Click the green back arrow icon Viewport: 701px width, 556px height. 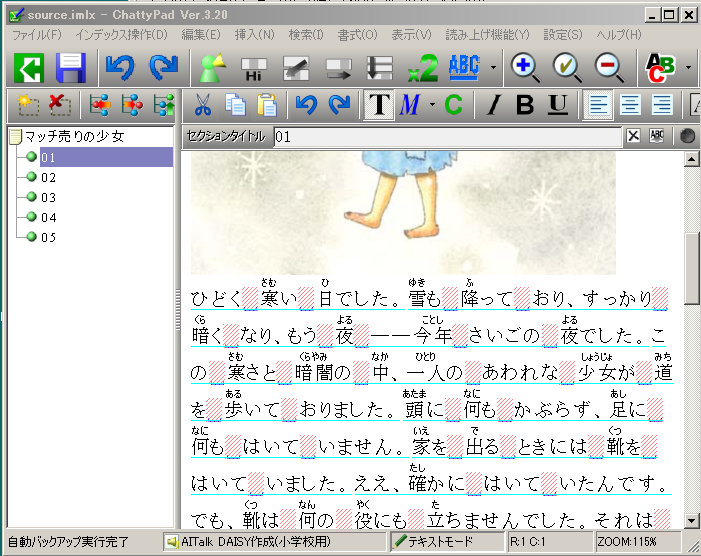pyautogui.click(x=29, y=68)
